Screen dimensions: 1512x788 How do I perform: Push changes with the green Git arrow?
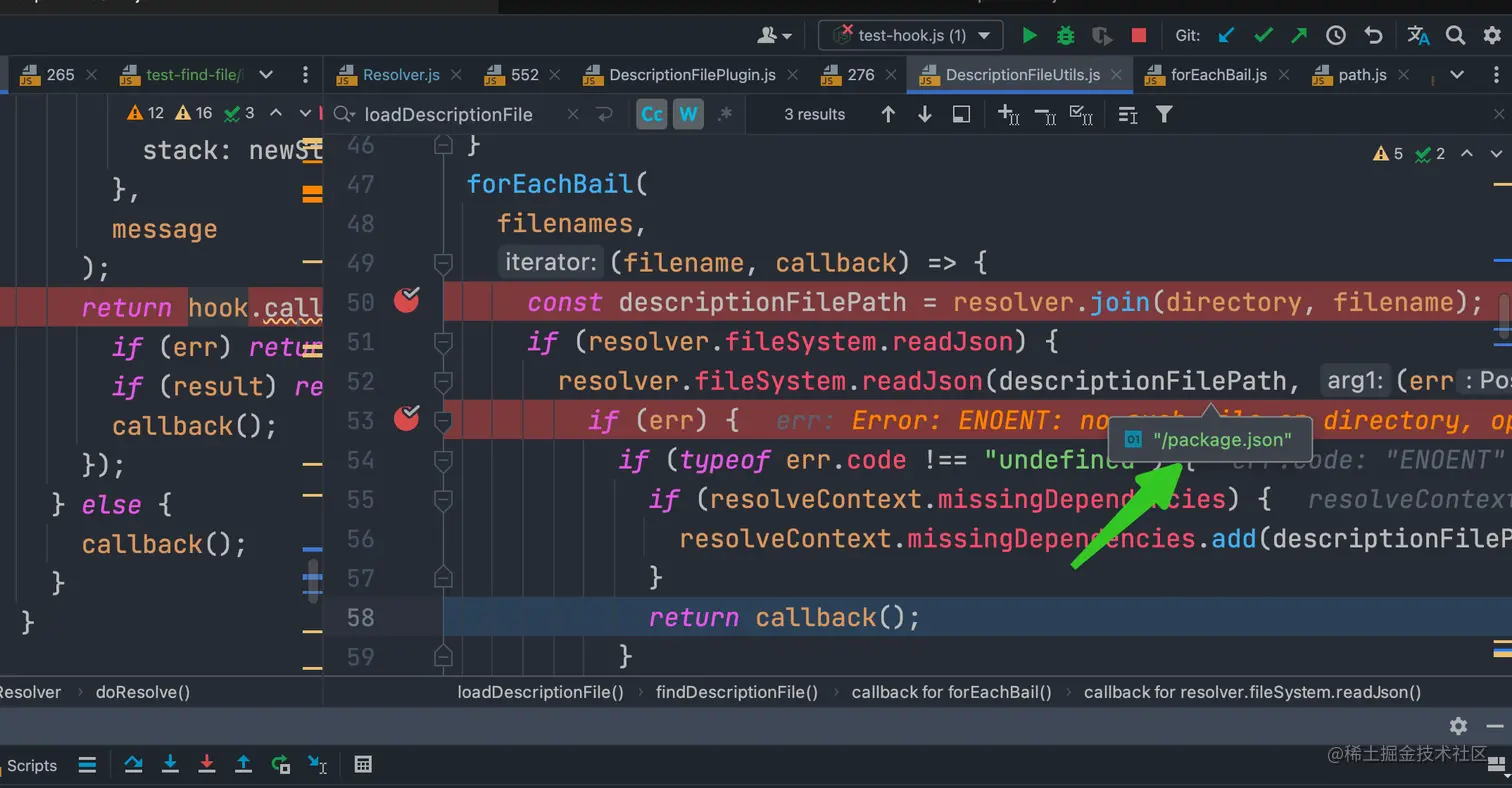[1299, 36]
